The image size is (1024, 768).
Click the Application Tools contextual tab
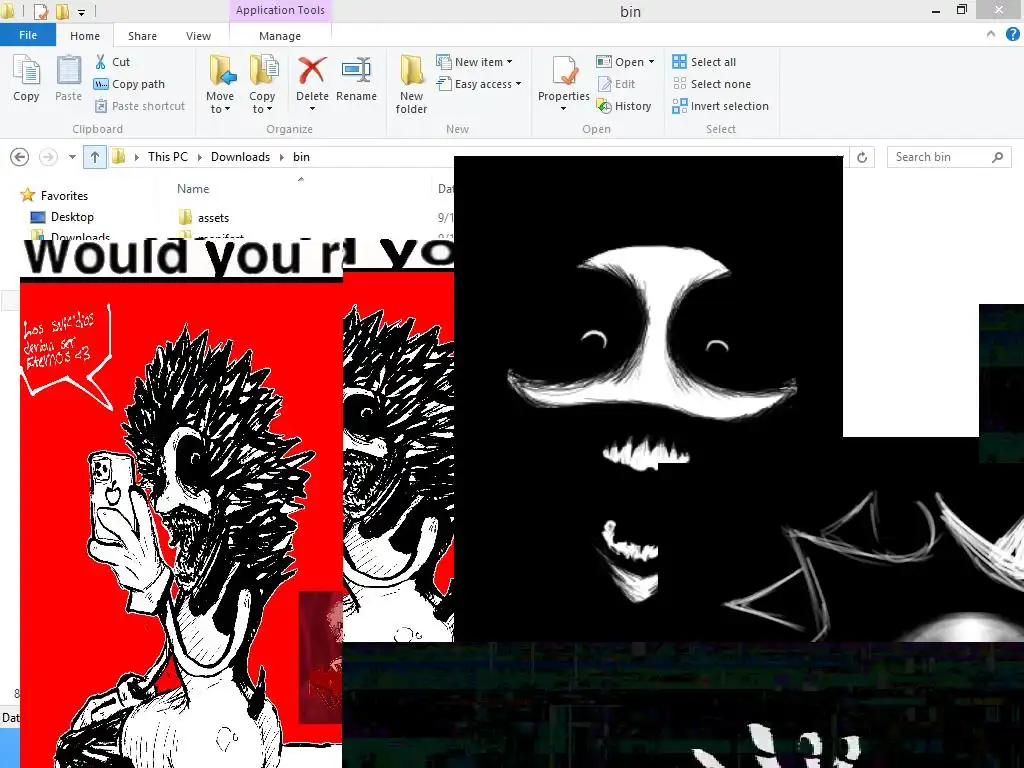pyautogui.click(x=280, y=10)
